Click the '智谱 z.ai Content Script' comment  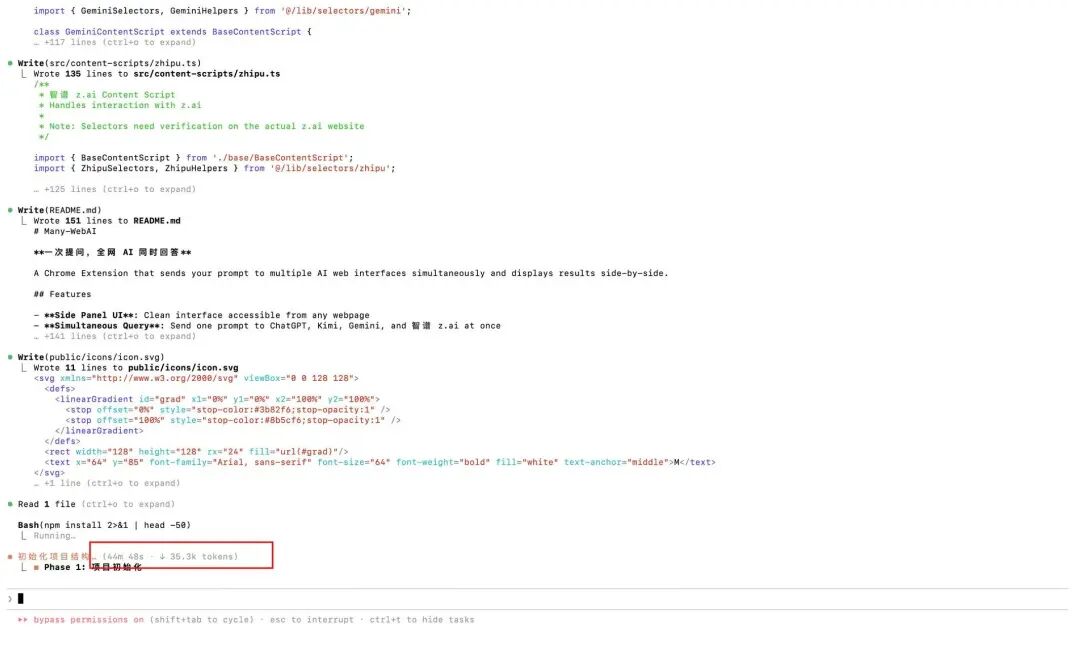pos(107,95)
